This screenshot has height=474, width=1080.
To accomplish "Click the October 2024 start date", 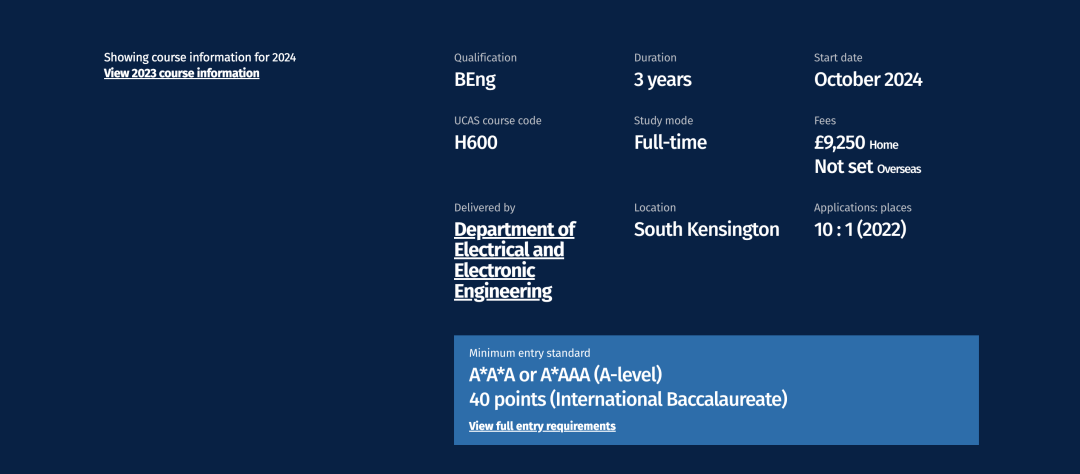I will click(868, 80).
